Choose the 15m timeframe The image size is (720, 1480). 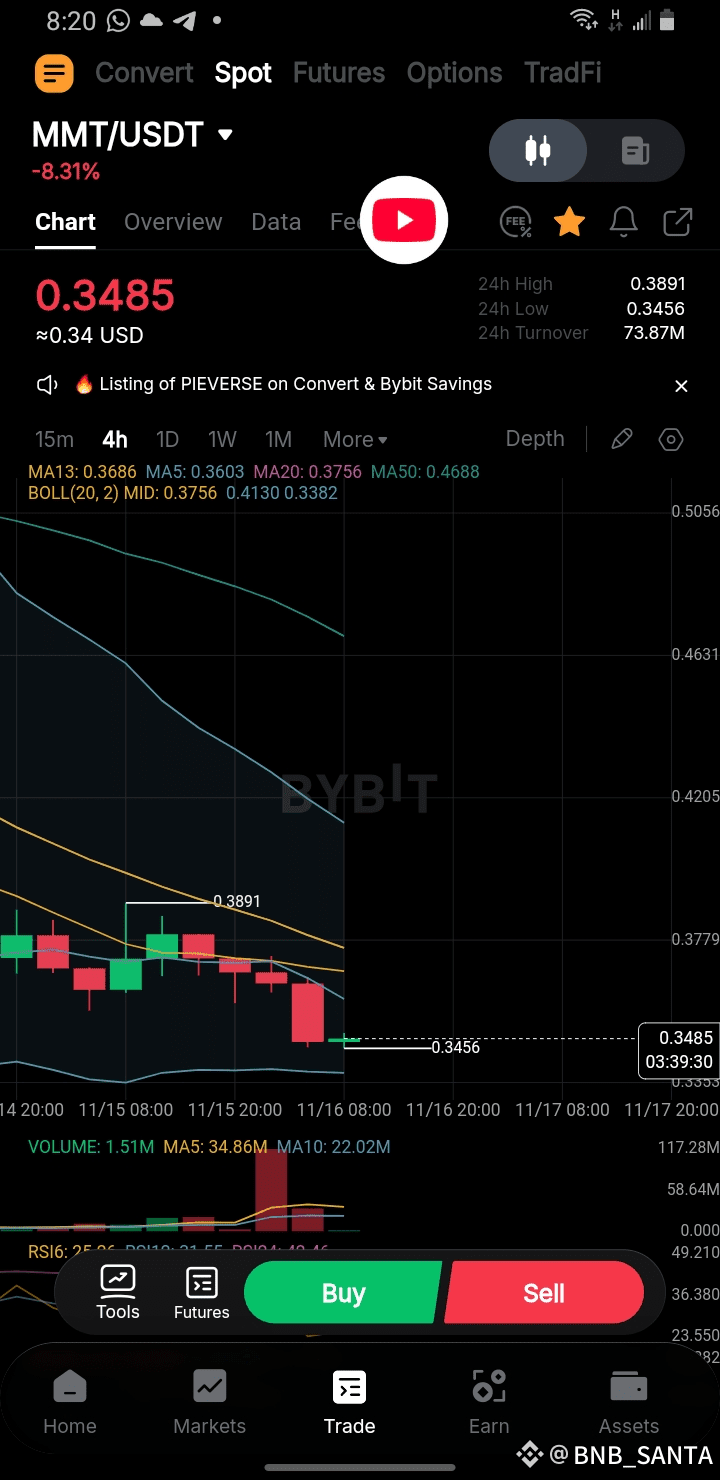point(55,439)
